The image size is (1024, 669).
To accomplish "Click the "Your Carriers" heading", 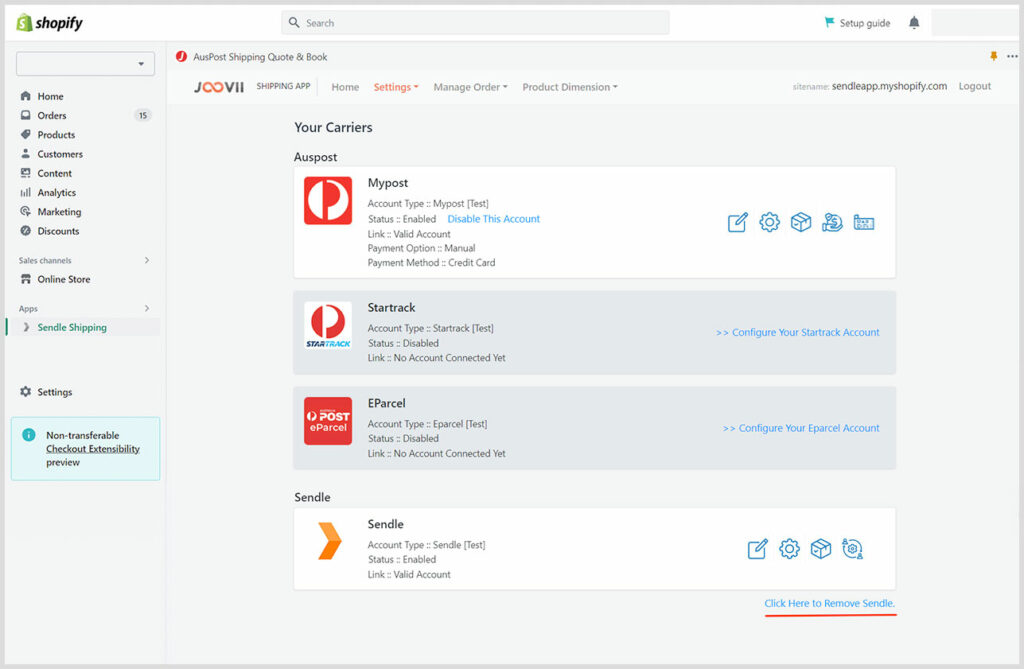I will (x=333, y=127).
